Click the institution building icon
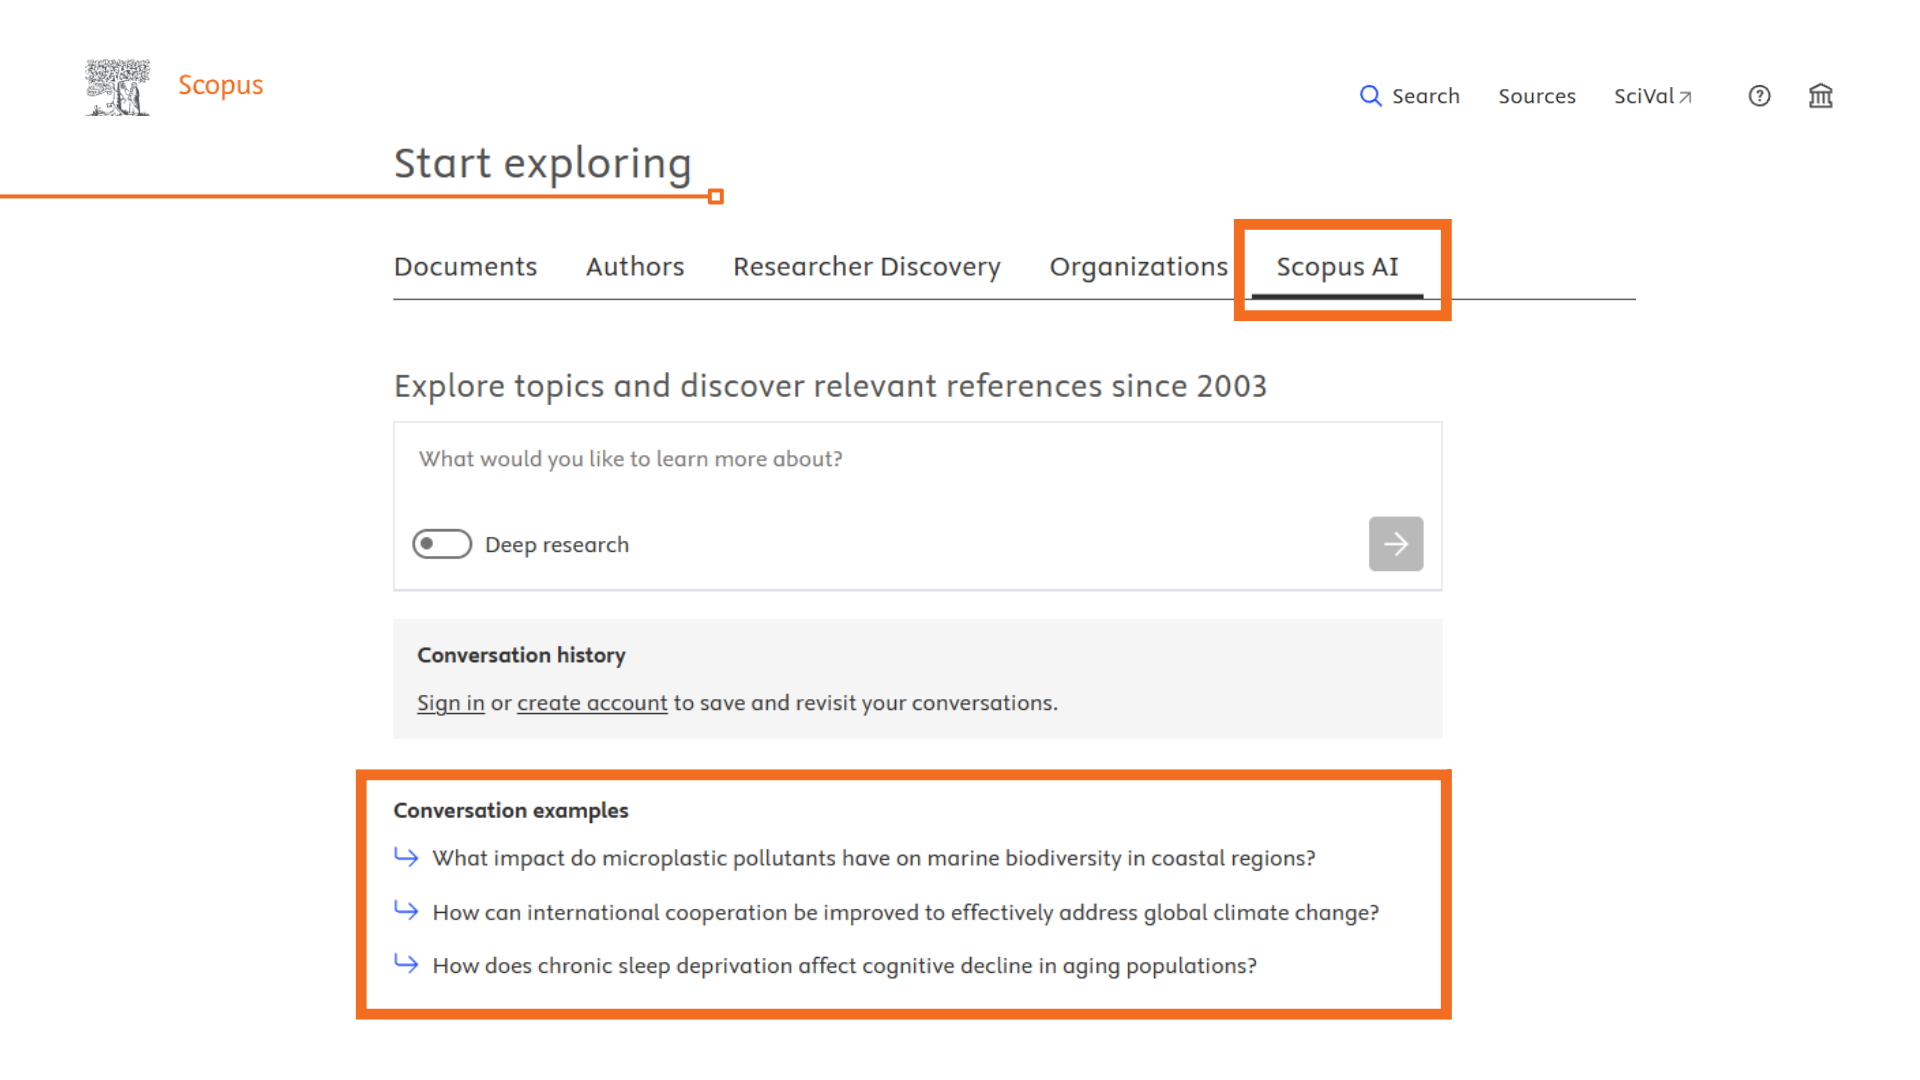 pos(1820,96)
